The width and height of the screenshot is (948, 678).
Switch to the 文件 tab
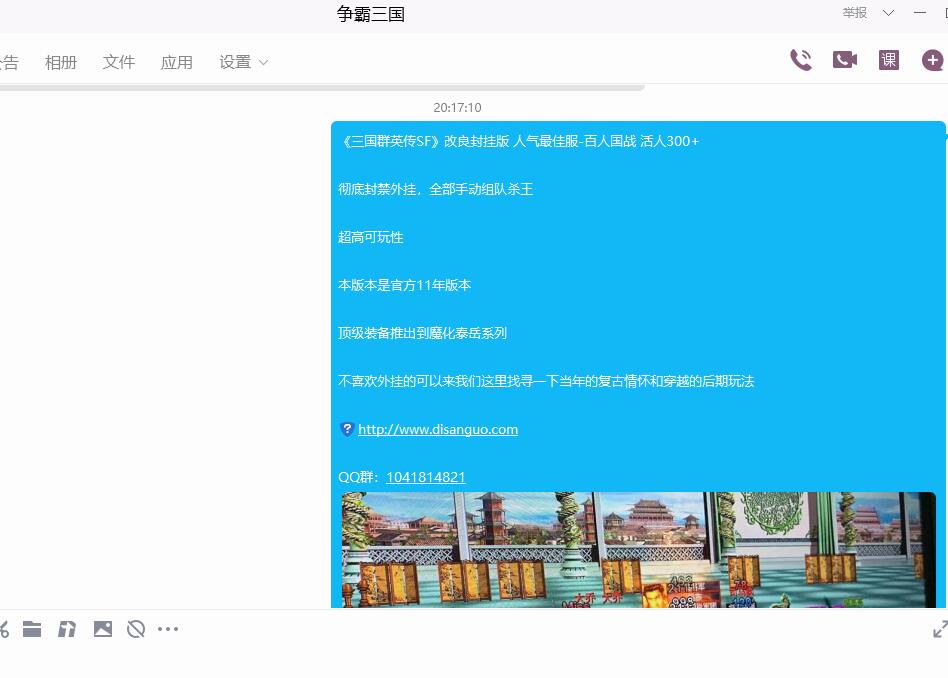118,62
